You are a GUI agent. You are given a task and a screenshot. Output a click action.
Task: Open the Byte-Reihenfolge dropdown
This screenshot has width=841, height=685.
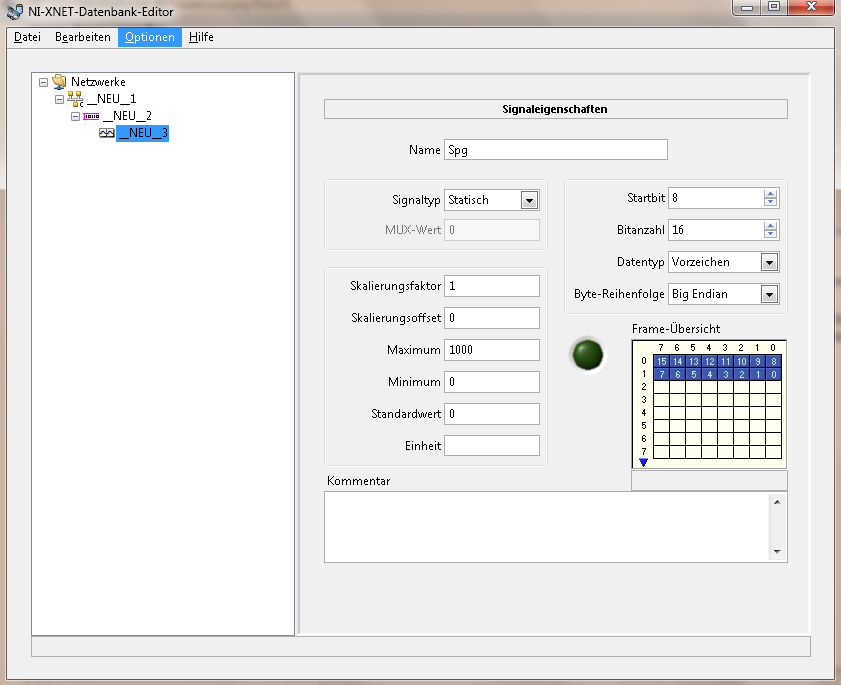[x=770, y=294]
